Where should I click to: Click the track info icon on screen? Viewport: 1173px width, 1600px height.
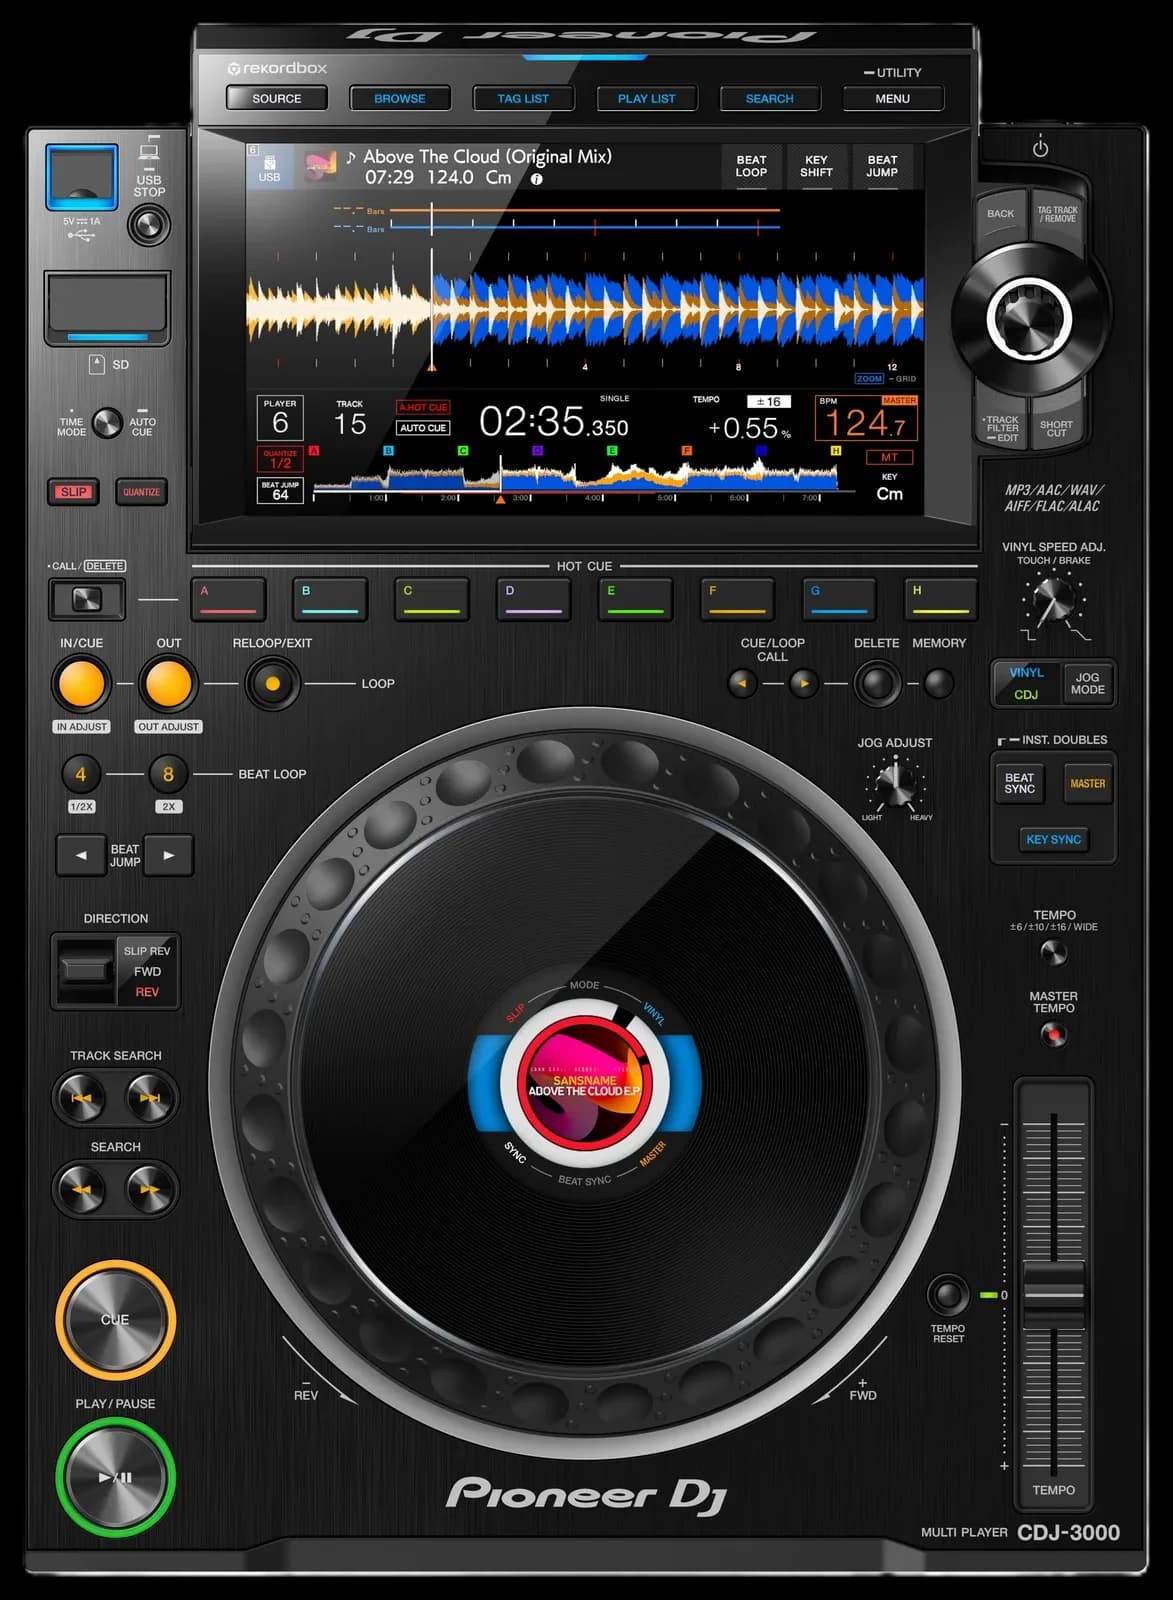coord(537,179)
